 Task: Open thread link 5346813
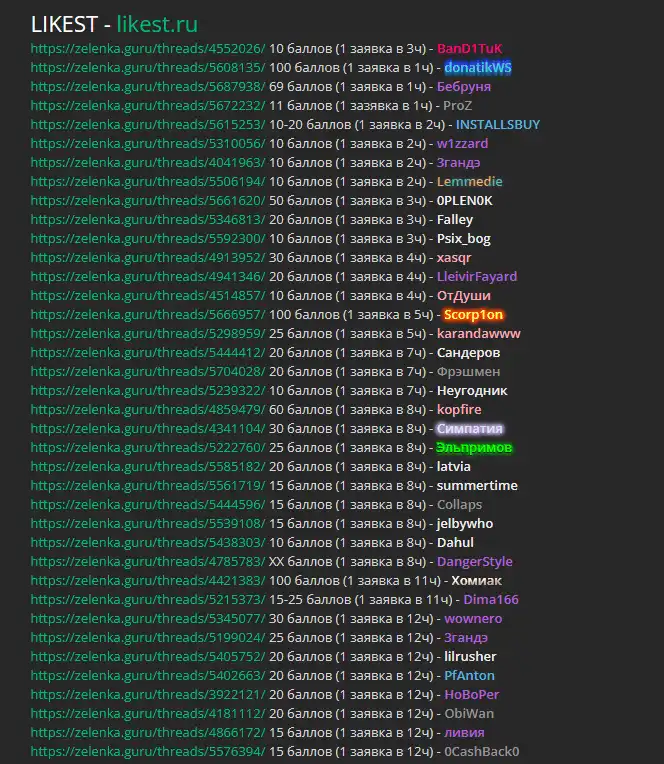coord(148,220)
